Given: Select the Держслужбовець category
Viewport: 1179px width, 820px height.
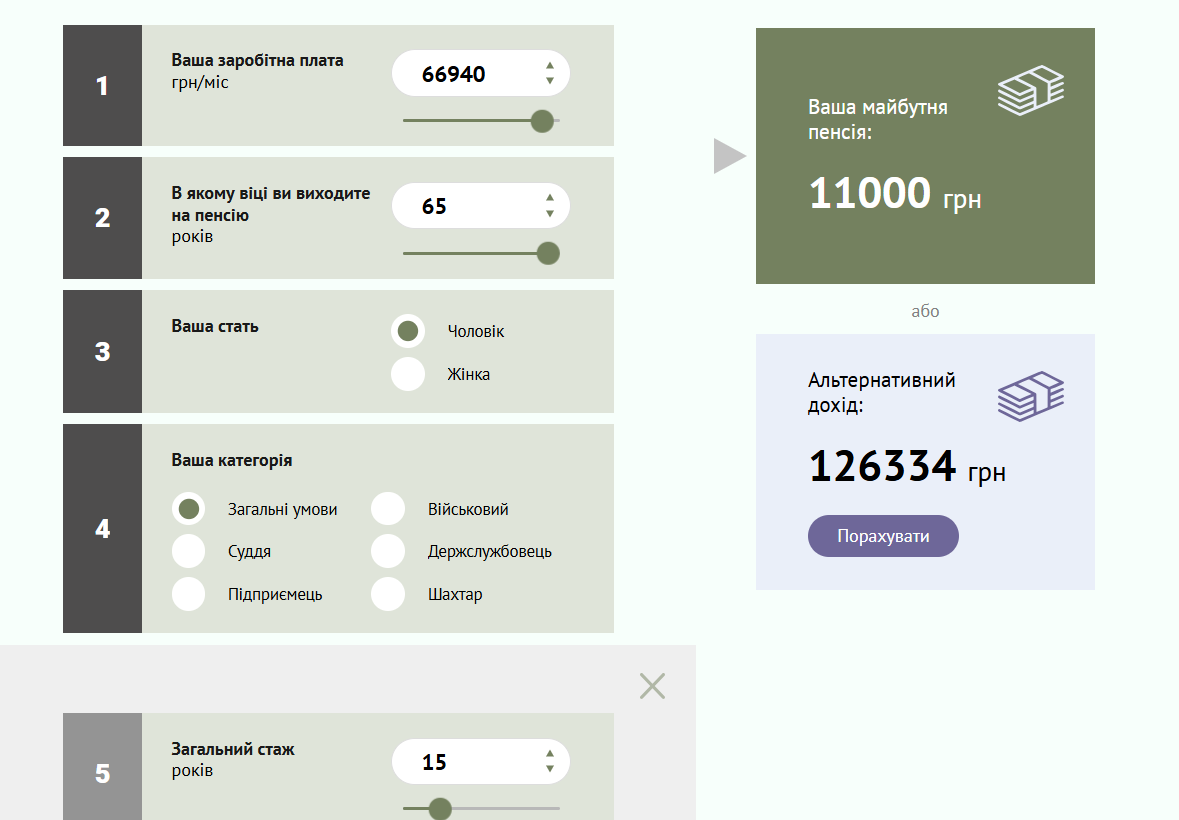Looking at the screenshot, I should [388, 551].
